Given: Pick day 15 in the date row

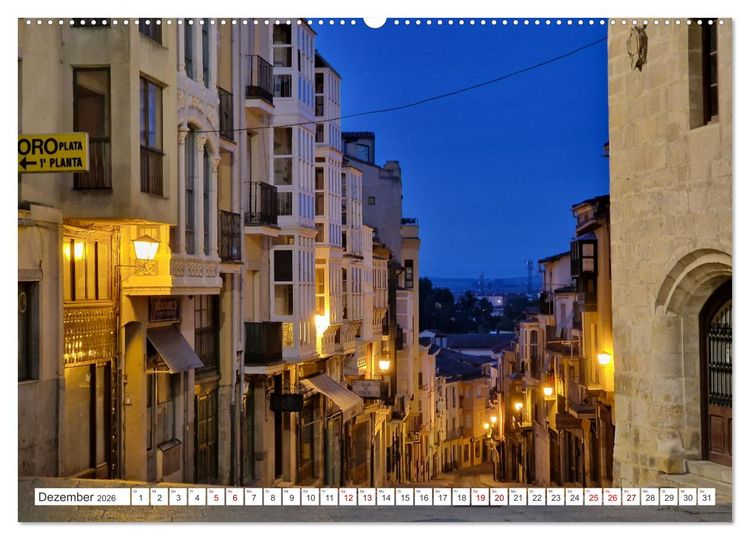Looking at the screenshot, I should coord(405,497).
